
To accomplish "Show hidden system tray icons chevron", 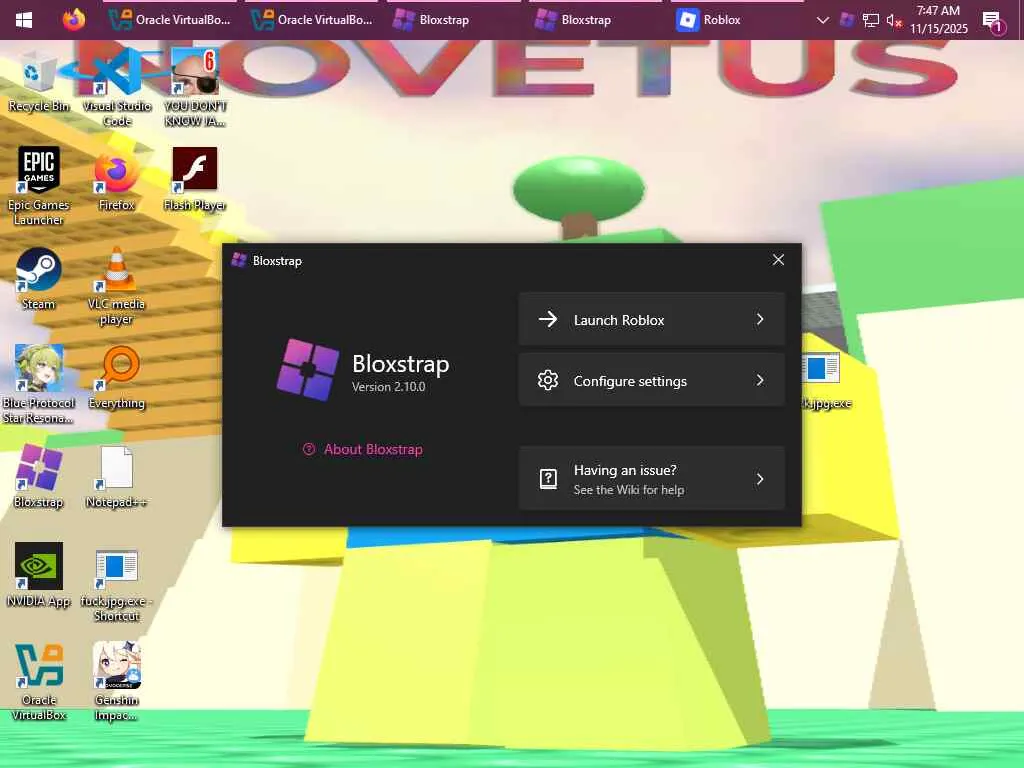I will (x=823, y=20).
